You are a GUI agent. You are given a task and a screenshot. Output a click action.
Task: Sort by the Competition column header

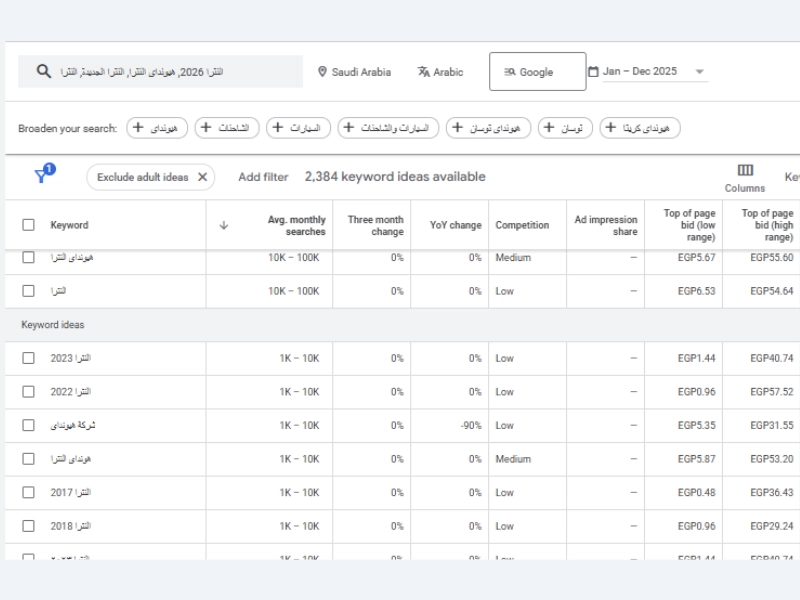tap(522, 225)
